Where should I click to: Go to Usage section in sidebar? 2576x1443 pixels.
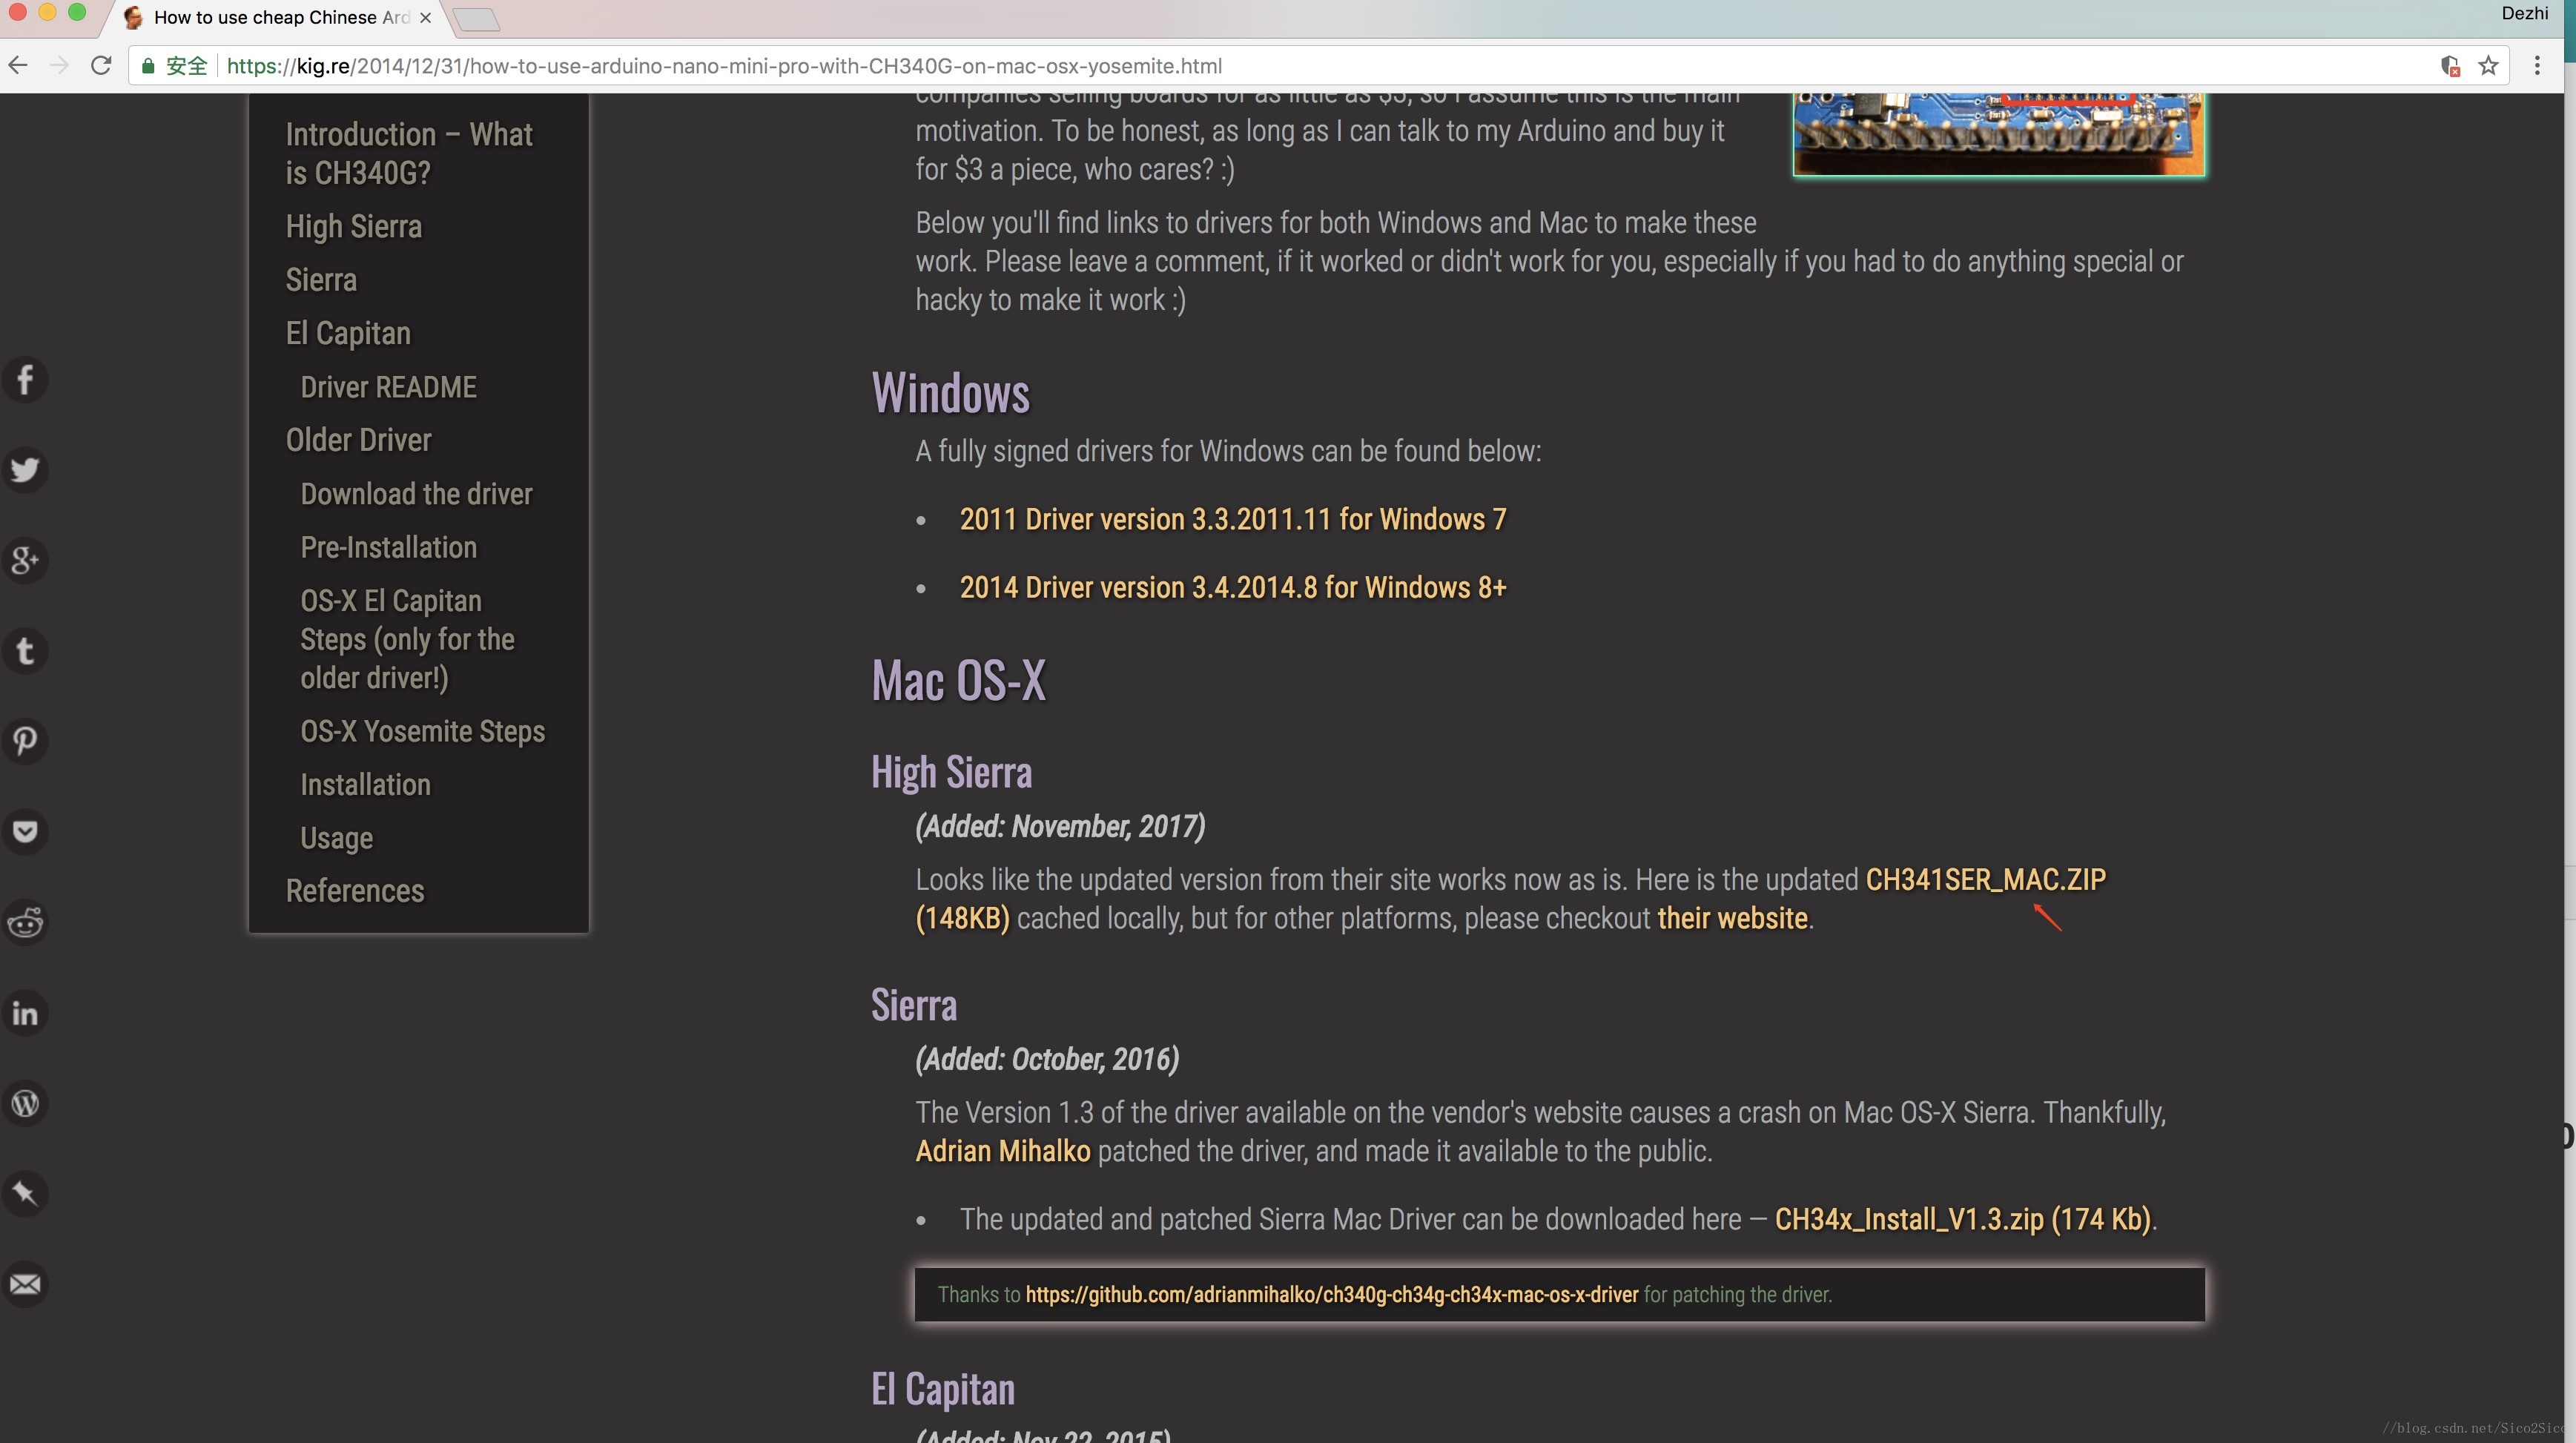[x=336, y=838]
